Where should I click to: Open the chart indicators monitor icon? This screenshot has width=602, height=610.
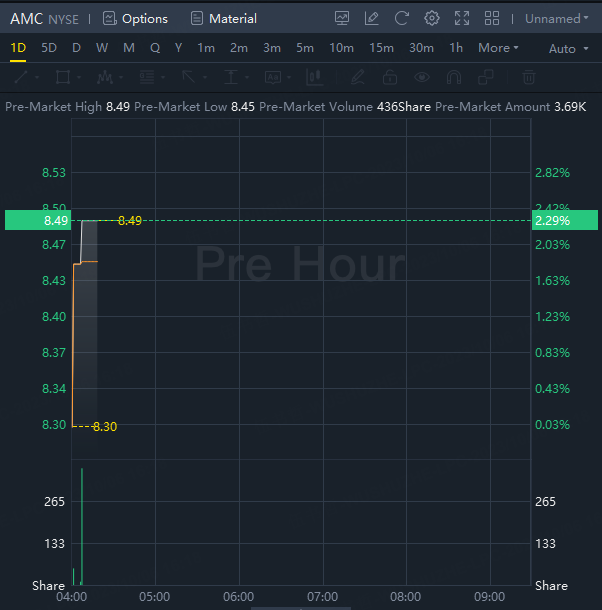(342, 18)
